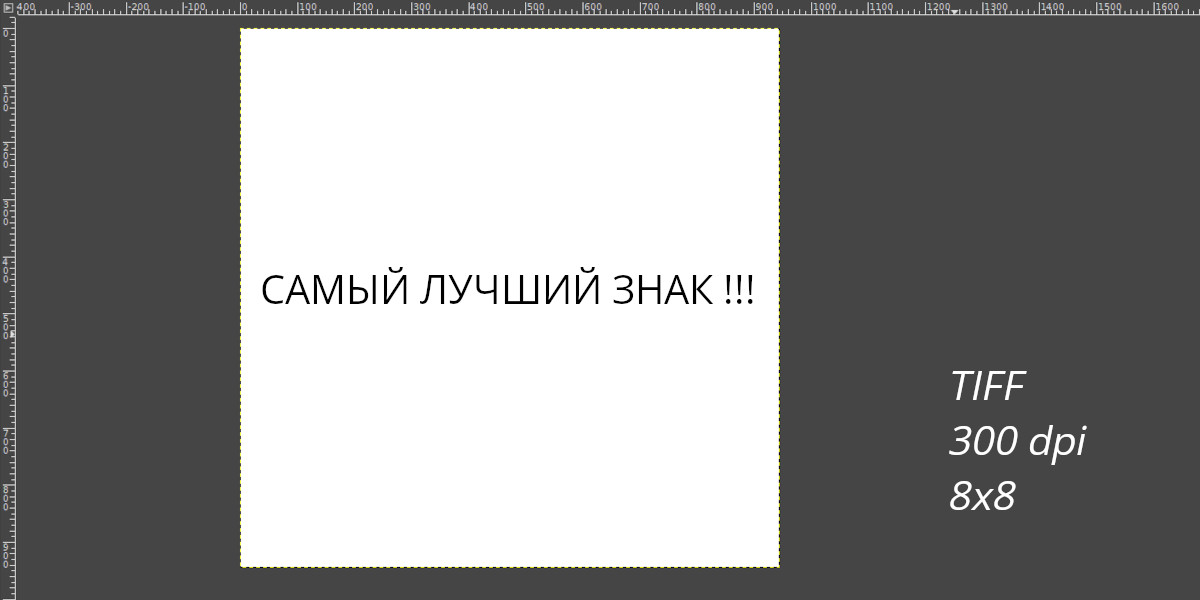Screen dimensions: 1200x600
Task: Click the top-right corner of the white canvas
Action: 778,29
